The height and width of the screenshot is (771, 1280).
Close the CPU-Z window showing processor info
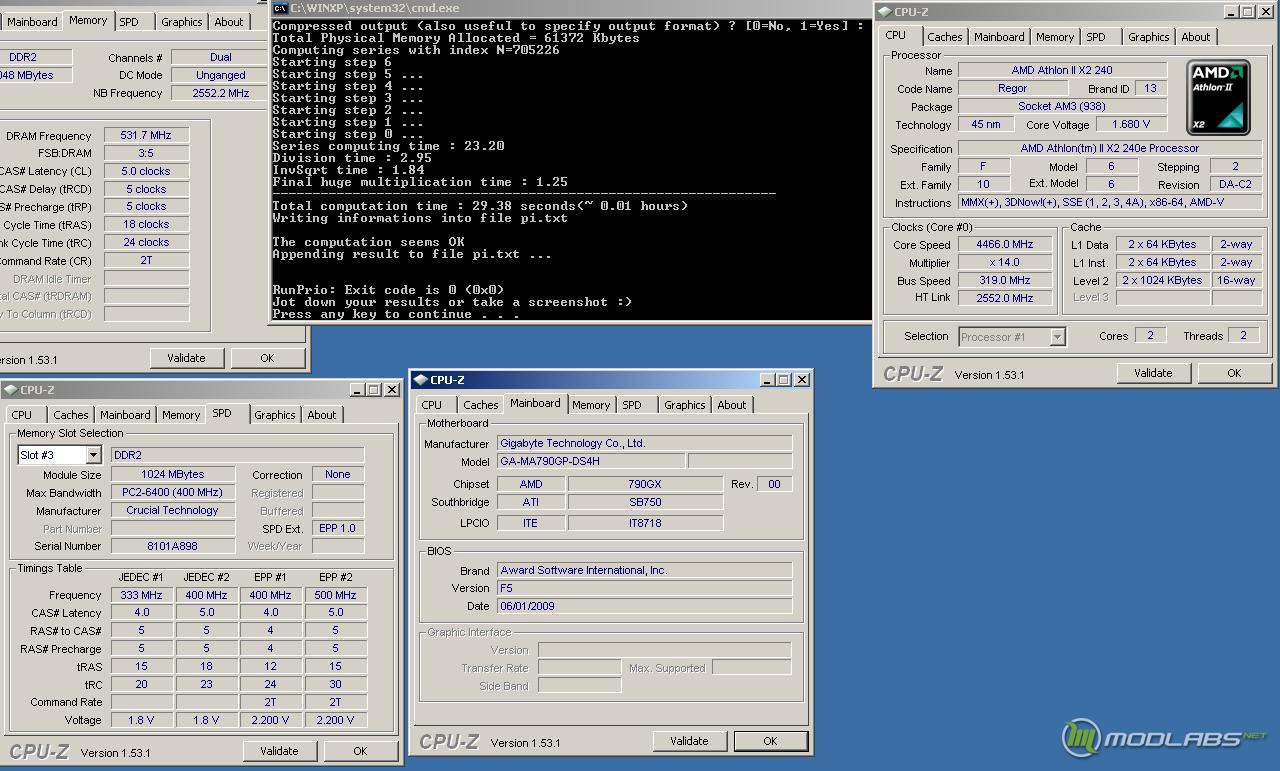[x=1265, y=12]
